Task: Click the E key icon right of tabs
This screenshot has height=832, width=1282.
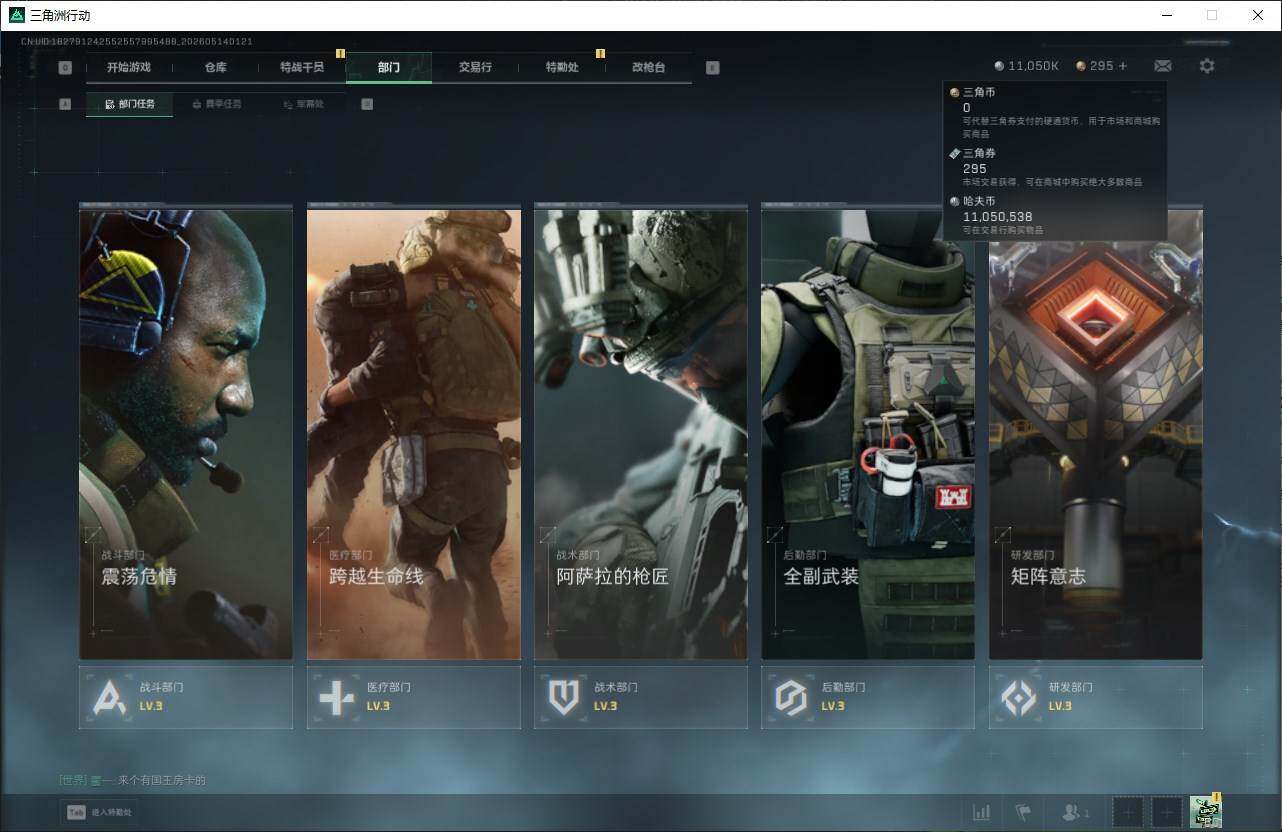Action: click(x=712, y=68)
